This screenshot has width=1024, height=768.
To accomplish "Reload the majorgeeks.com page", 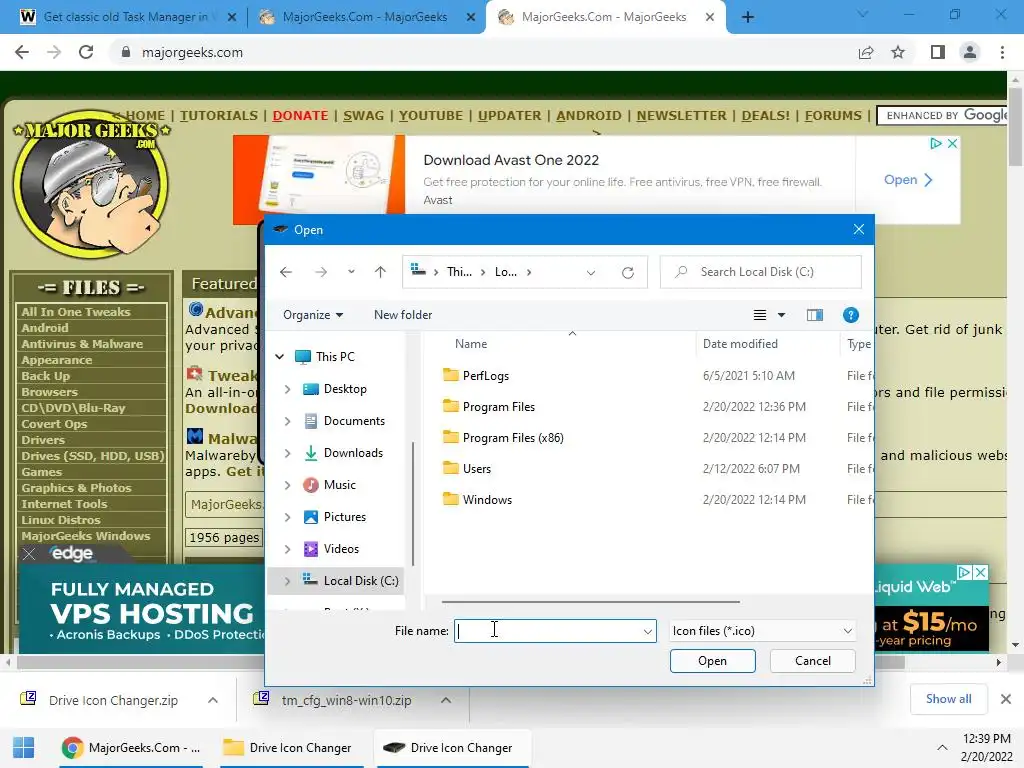I will pos(86,52).
